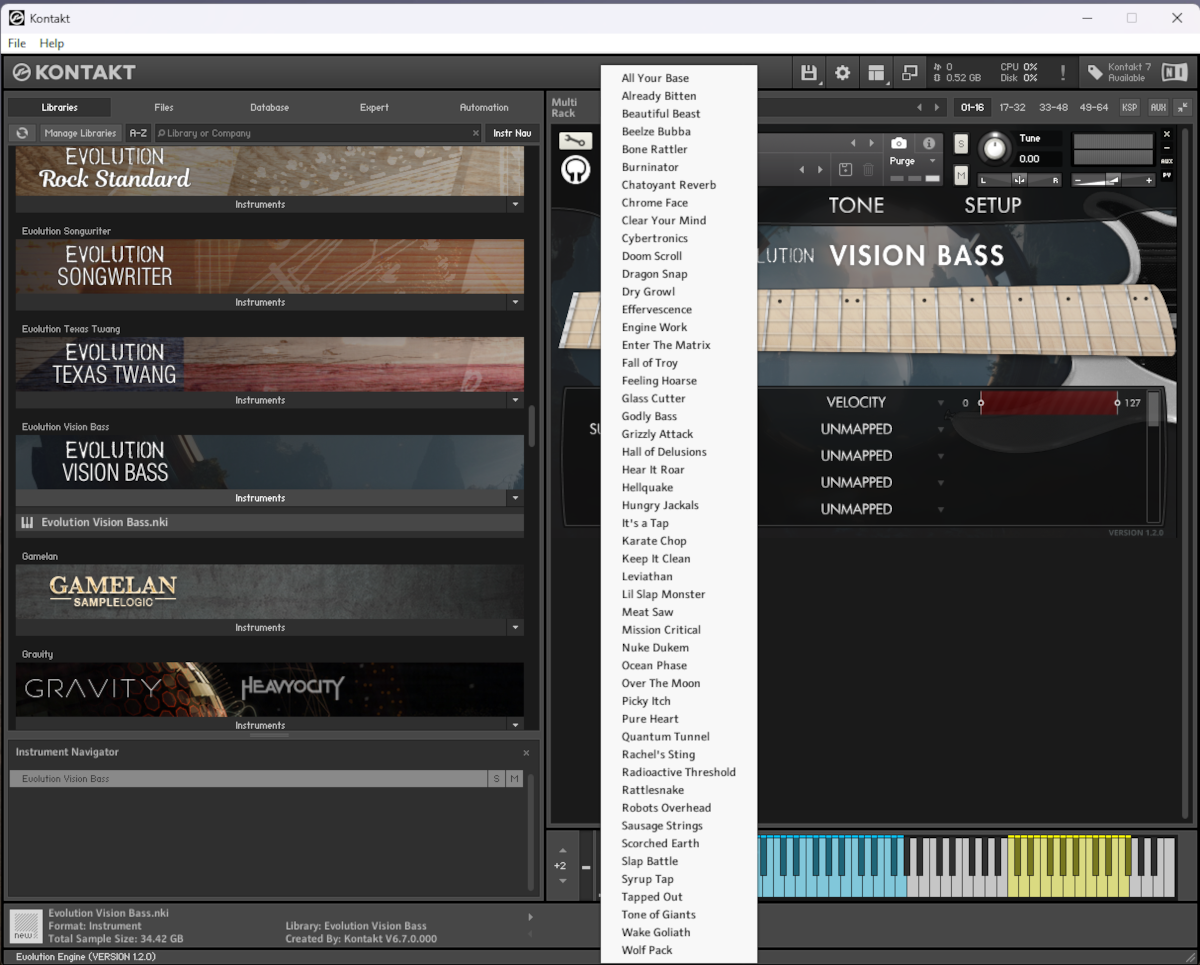The height and width of the screenshot is (965, 1200).
Task: Expand the Gravity library options arrow
Action: click(516, 726)
